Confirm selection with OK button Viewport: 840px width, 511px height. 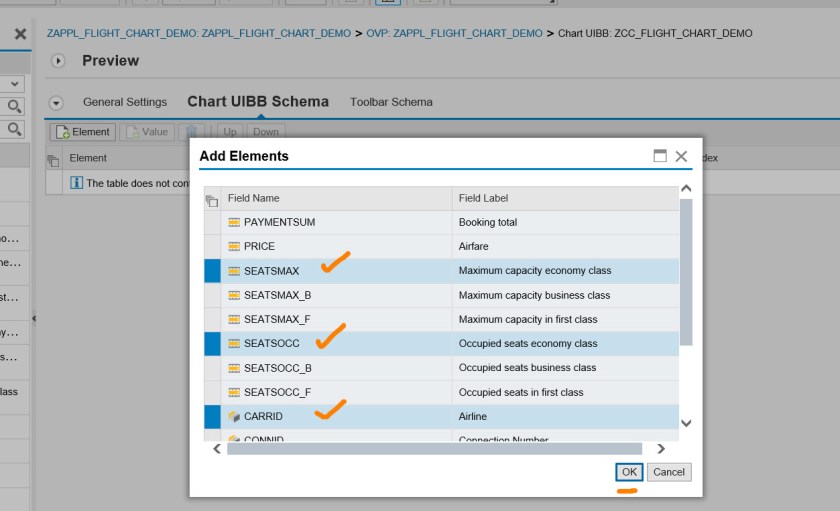629,472
